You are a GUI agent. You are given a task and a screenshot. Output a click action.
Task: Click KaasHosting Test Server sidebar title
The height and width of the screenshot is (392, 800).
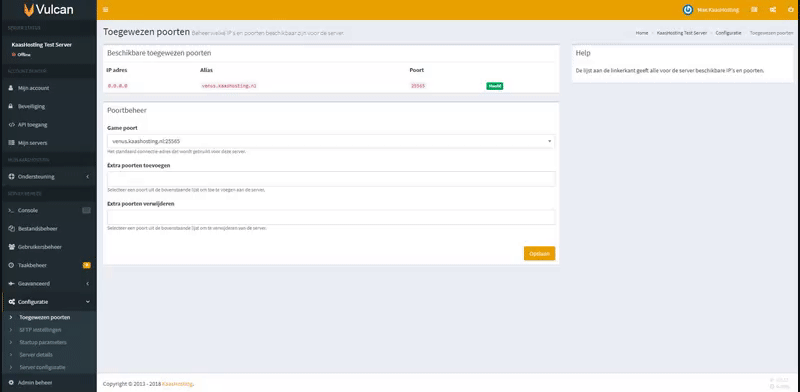42,45
